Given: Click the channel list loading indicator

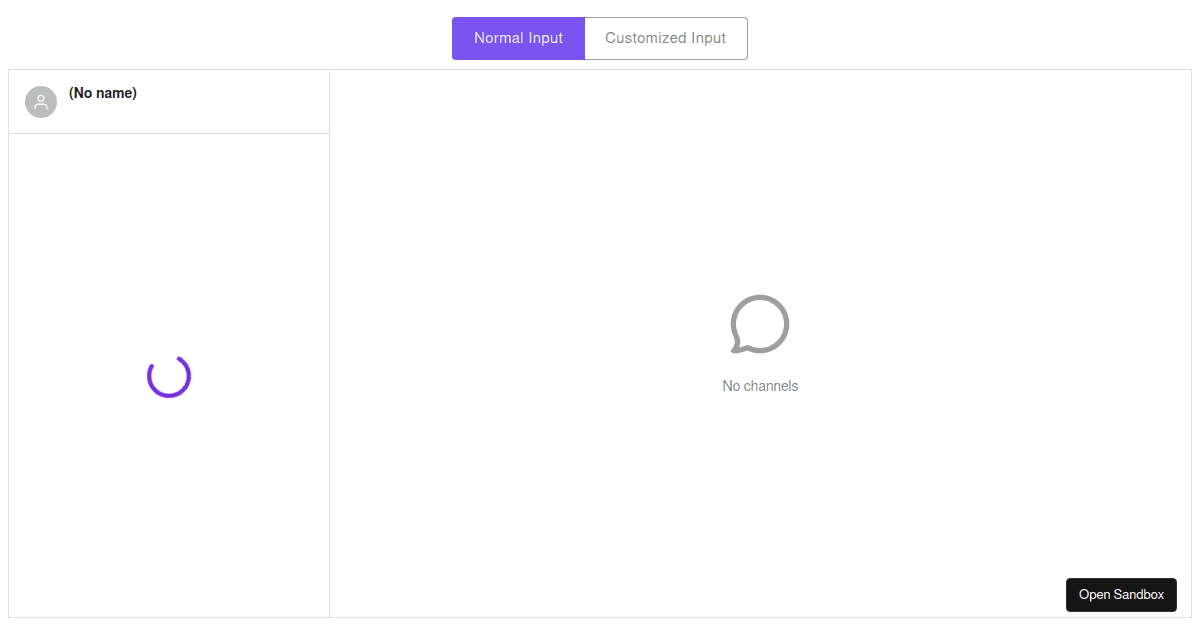Looking at the screenshot, I should 169,377.
